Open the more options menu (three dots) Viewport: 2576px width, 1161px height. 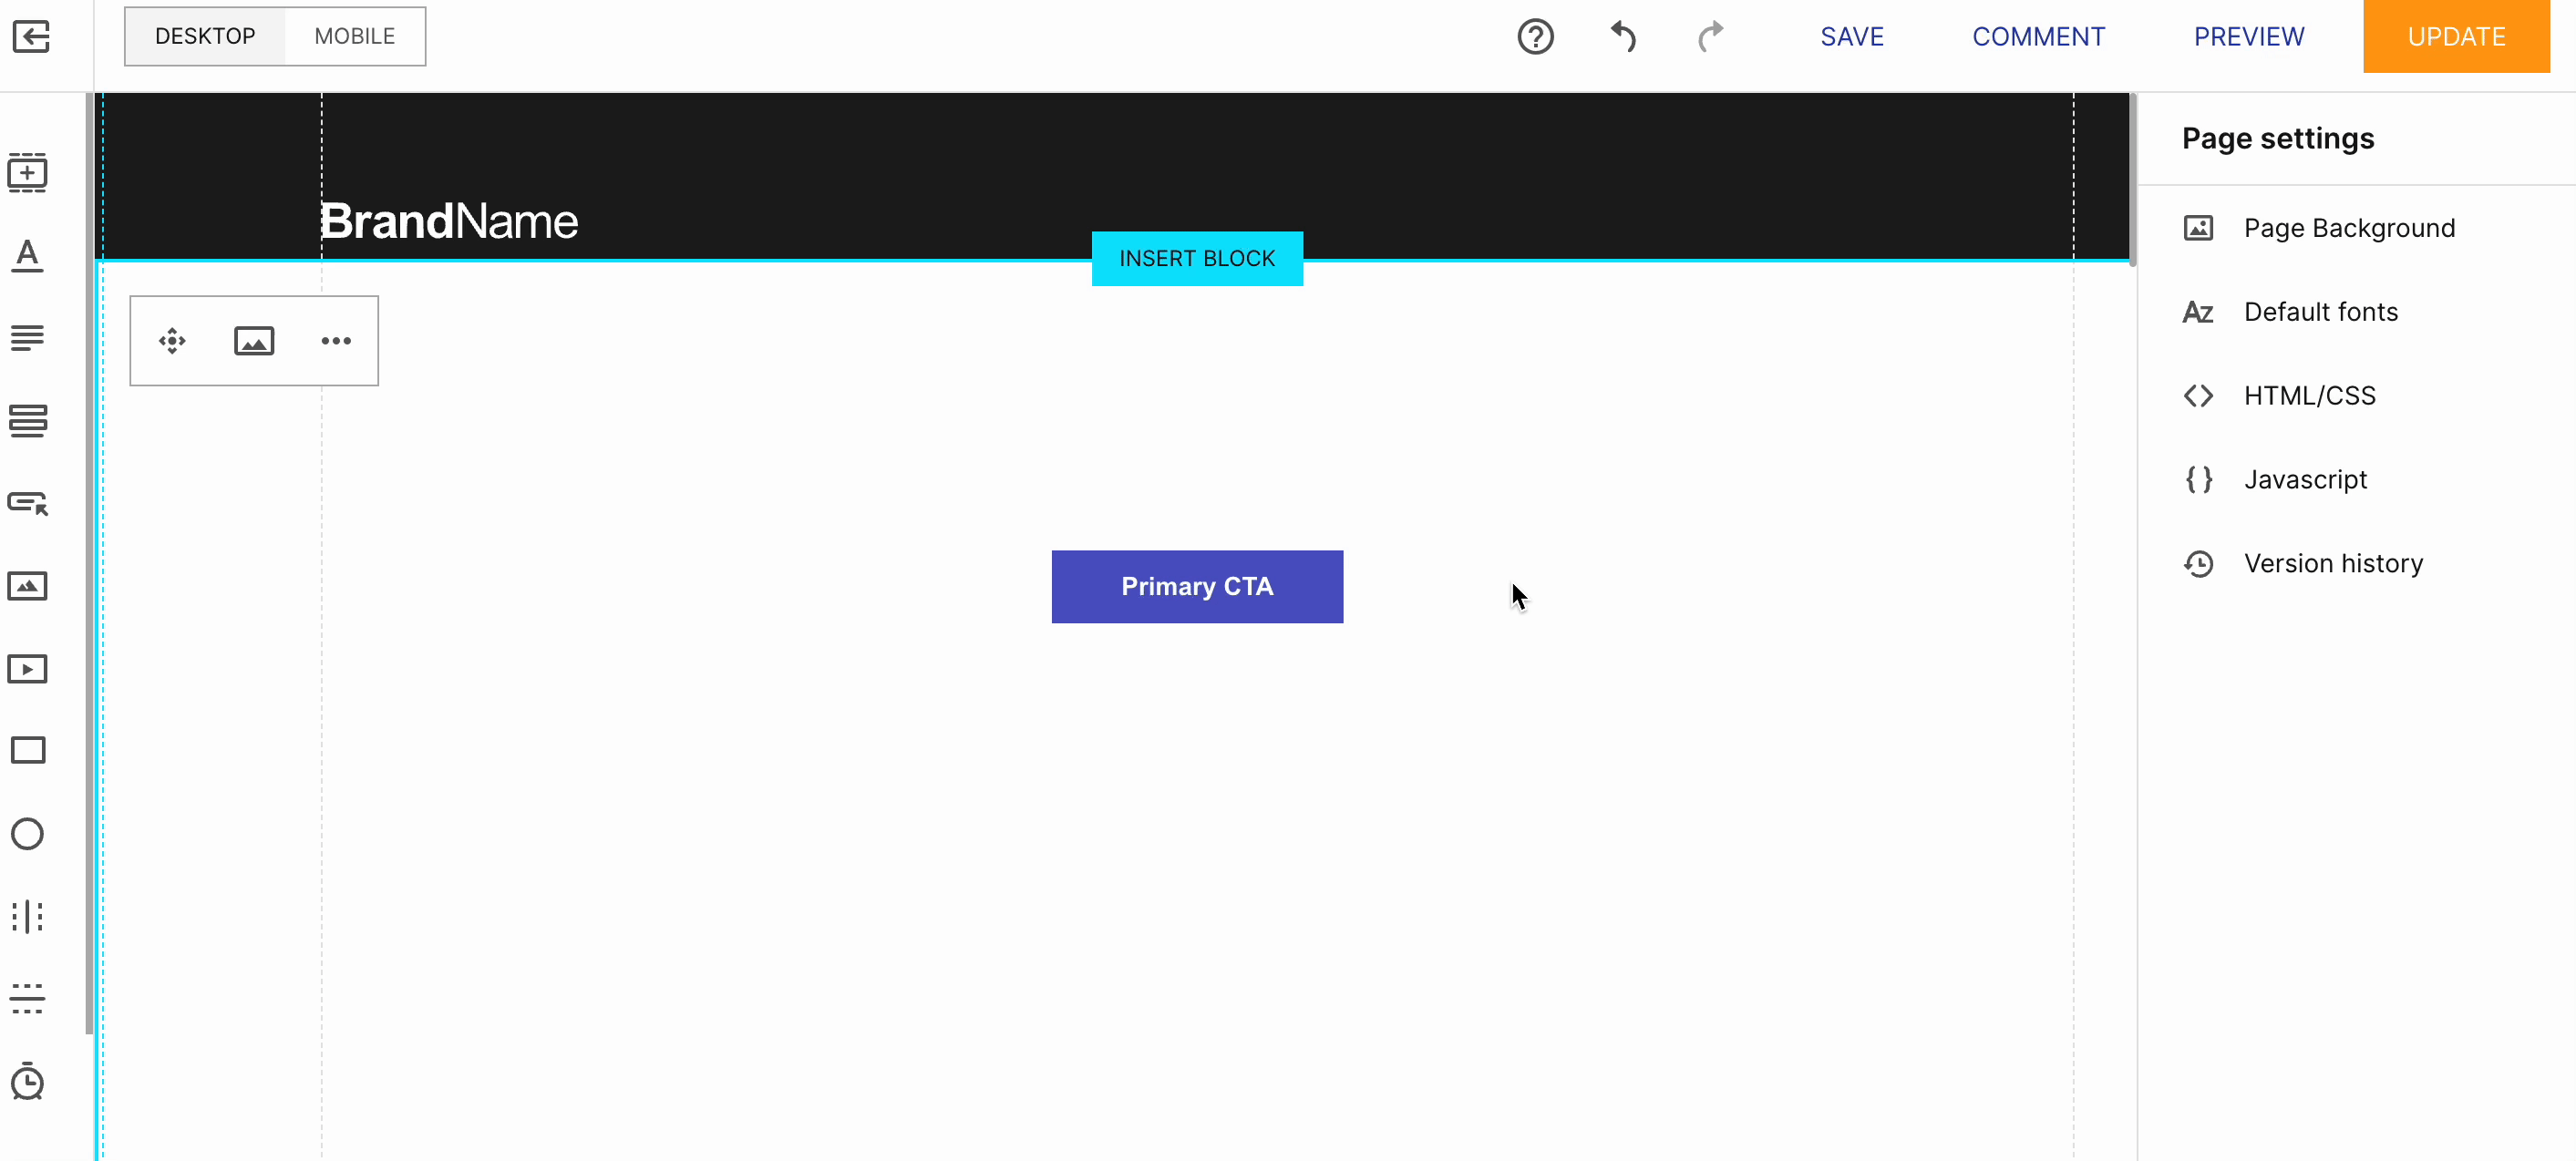pos(335,340)
